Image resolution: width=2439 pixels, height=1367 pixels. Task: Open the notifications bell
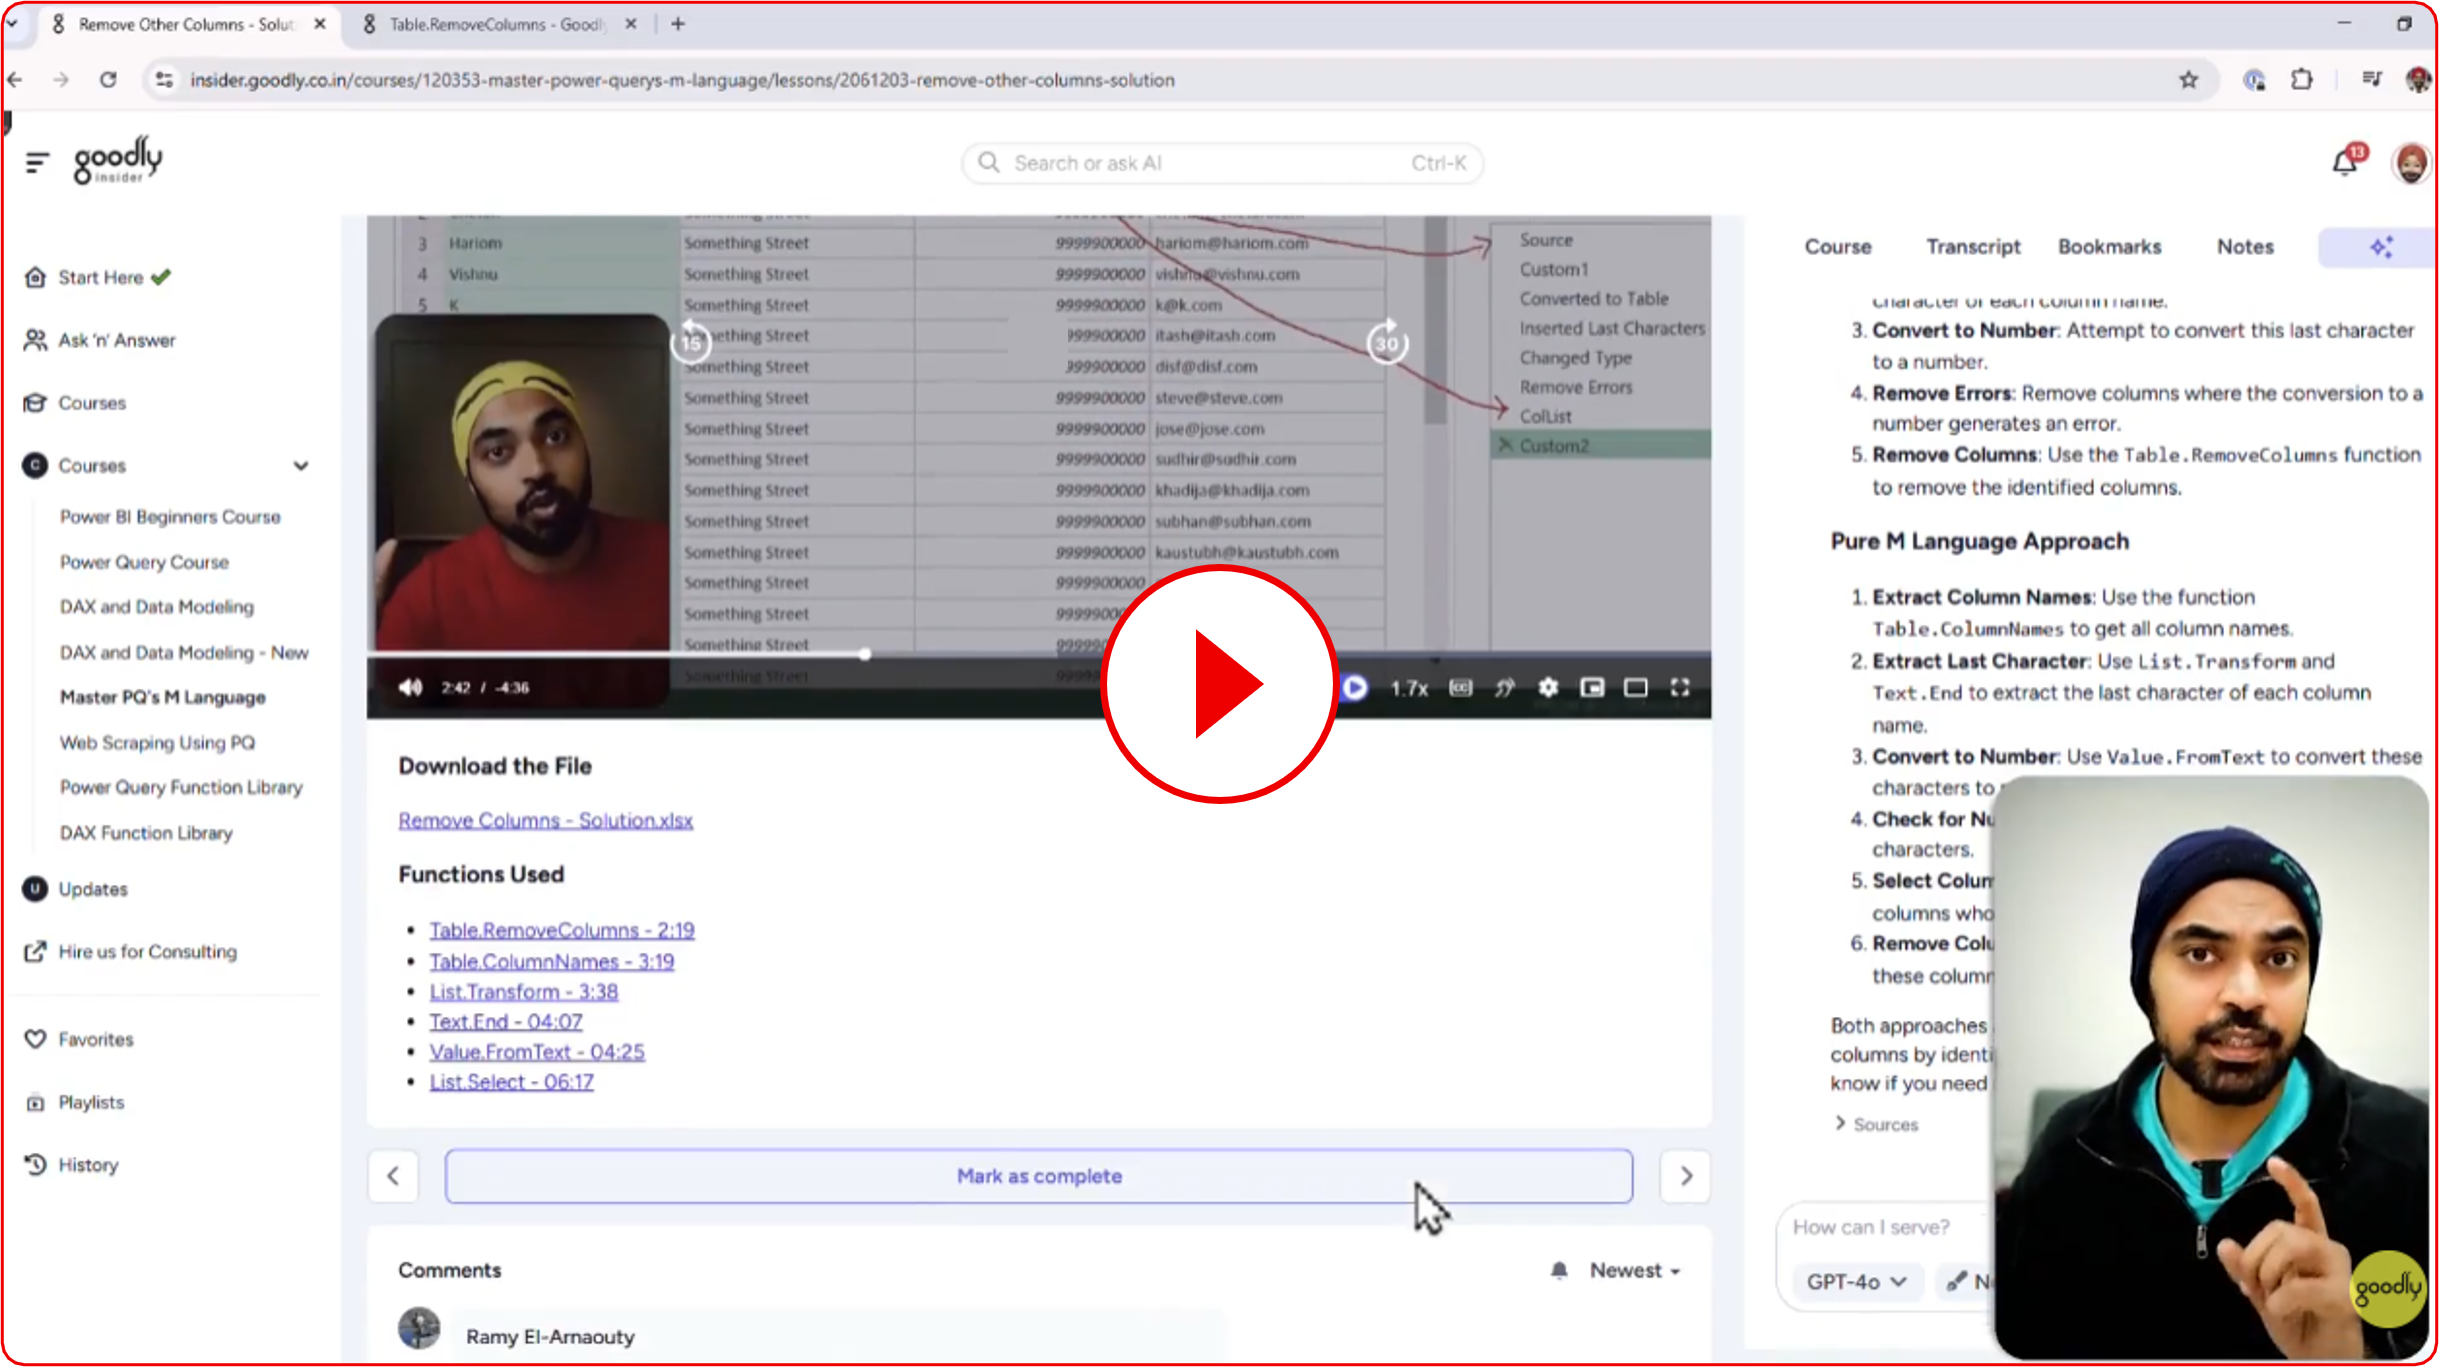2345,163
